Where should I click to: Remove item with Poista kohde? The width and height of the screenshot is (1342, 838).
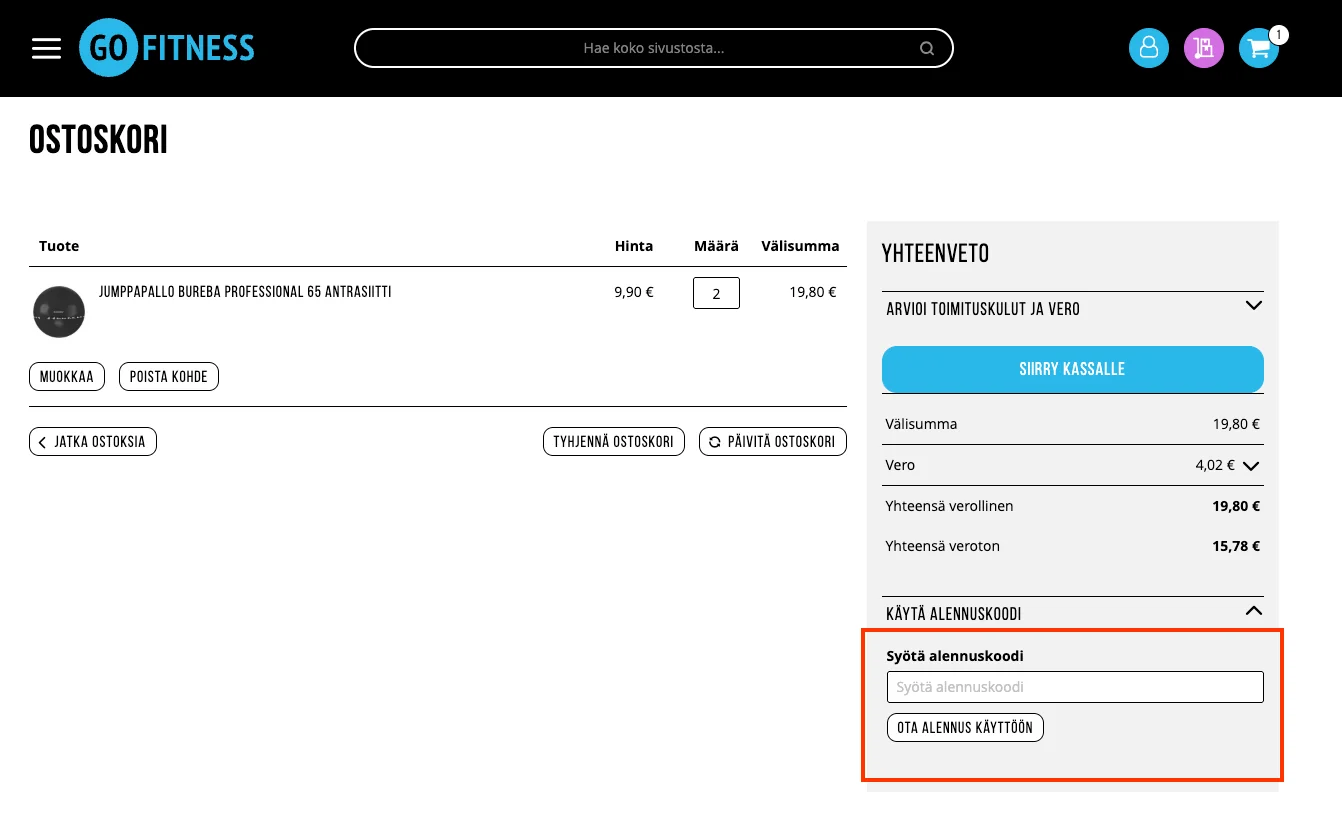[x=169, y=377]
